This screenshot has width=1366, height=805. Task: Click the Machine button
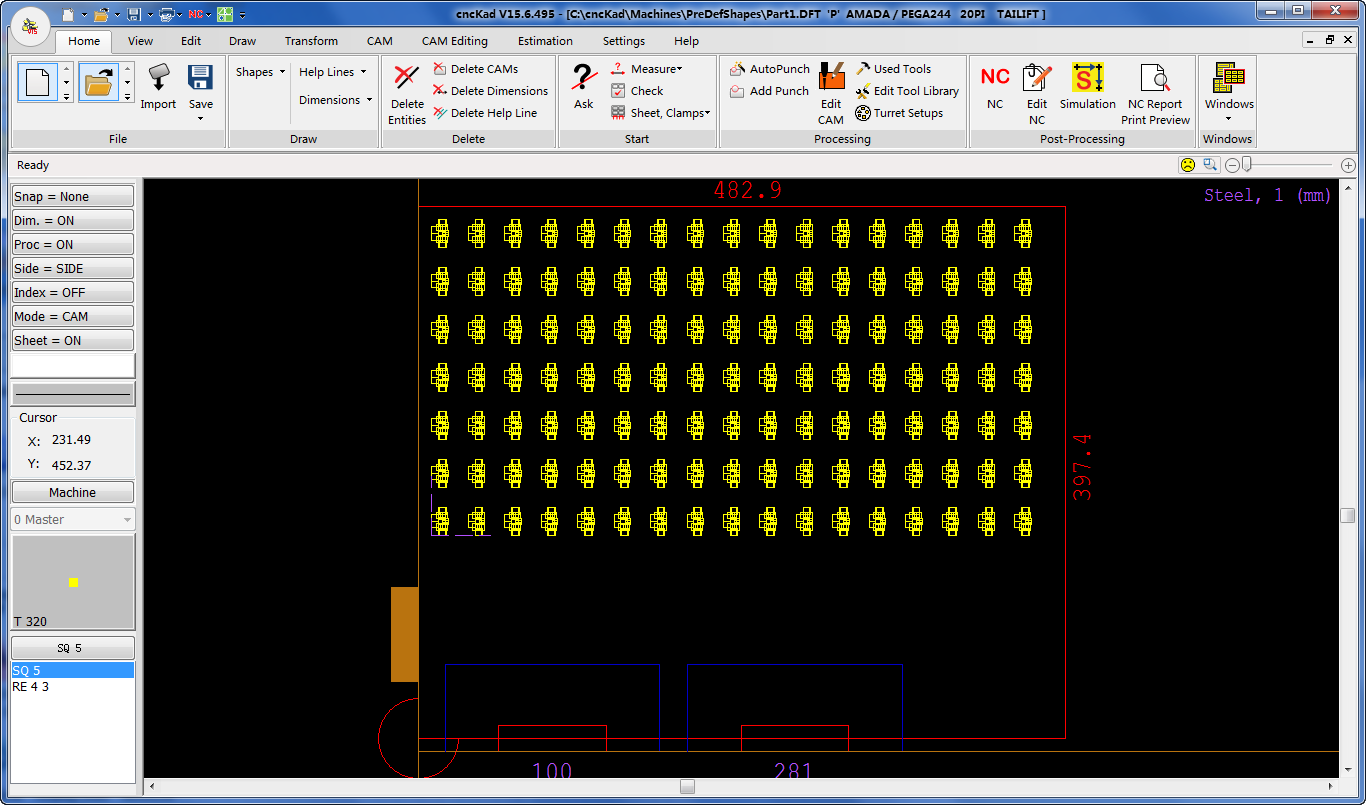pyautogui.click(x=72, y=493)
